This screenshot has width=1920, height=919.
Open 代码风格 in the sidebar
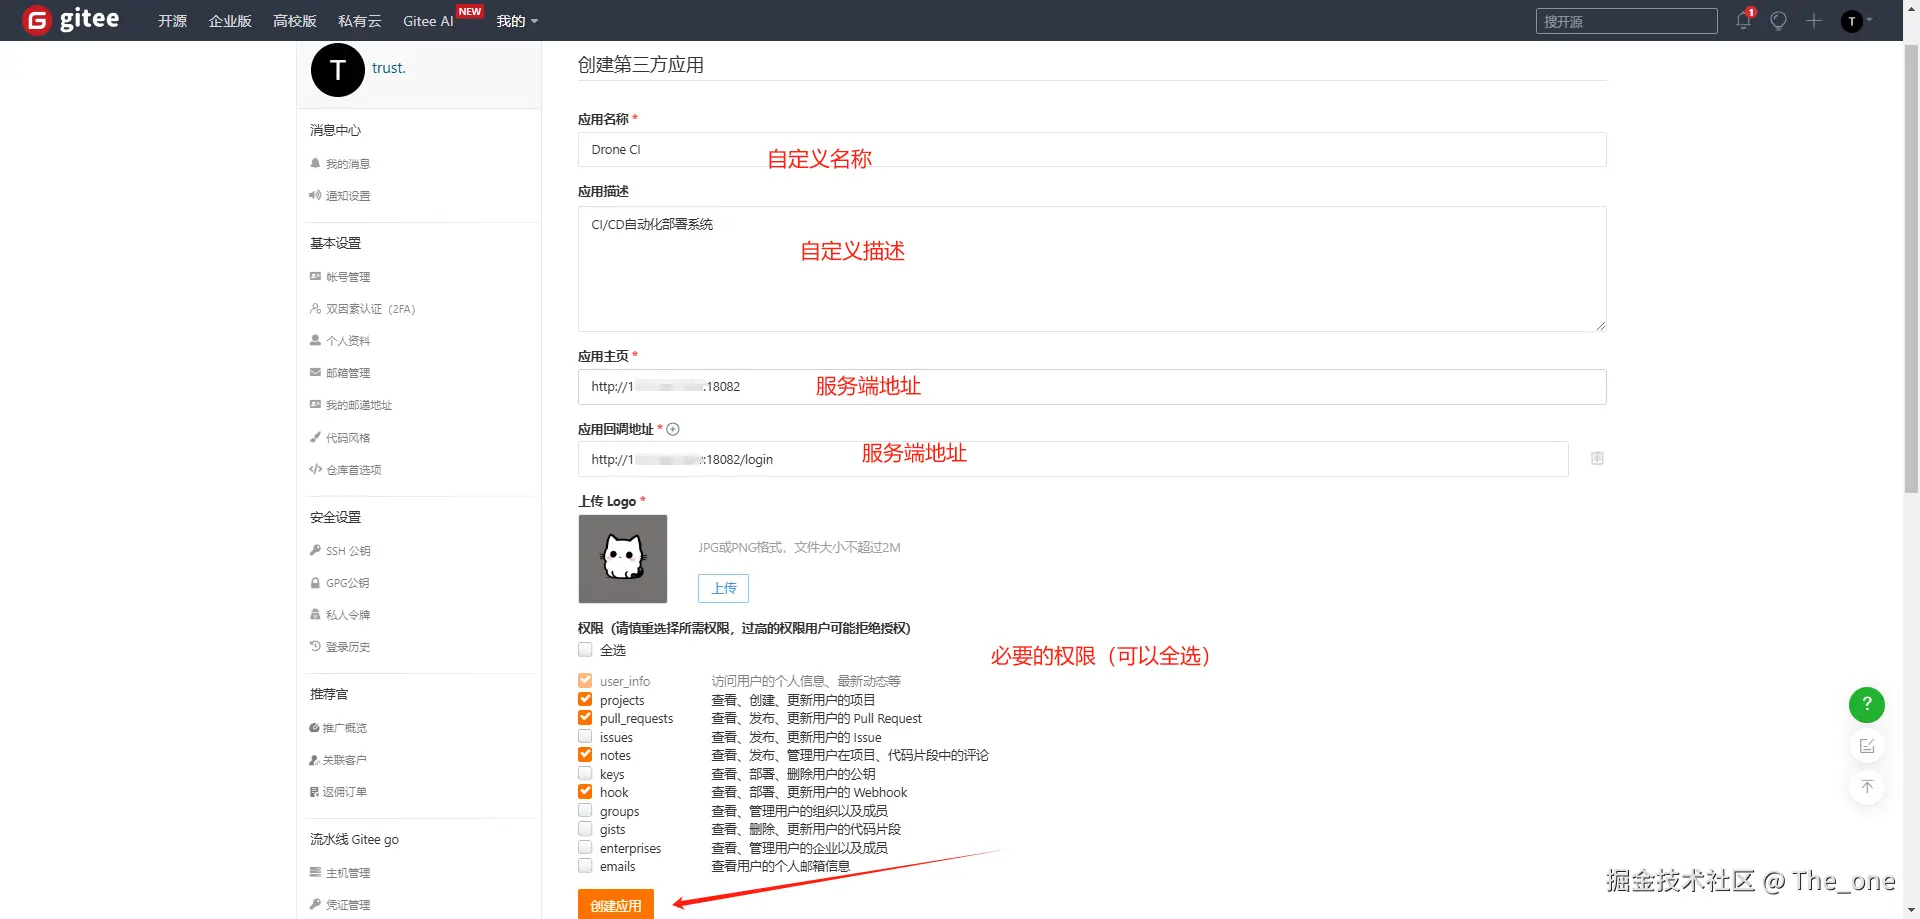click(340, 438)
